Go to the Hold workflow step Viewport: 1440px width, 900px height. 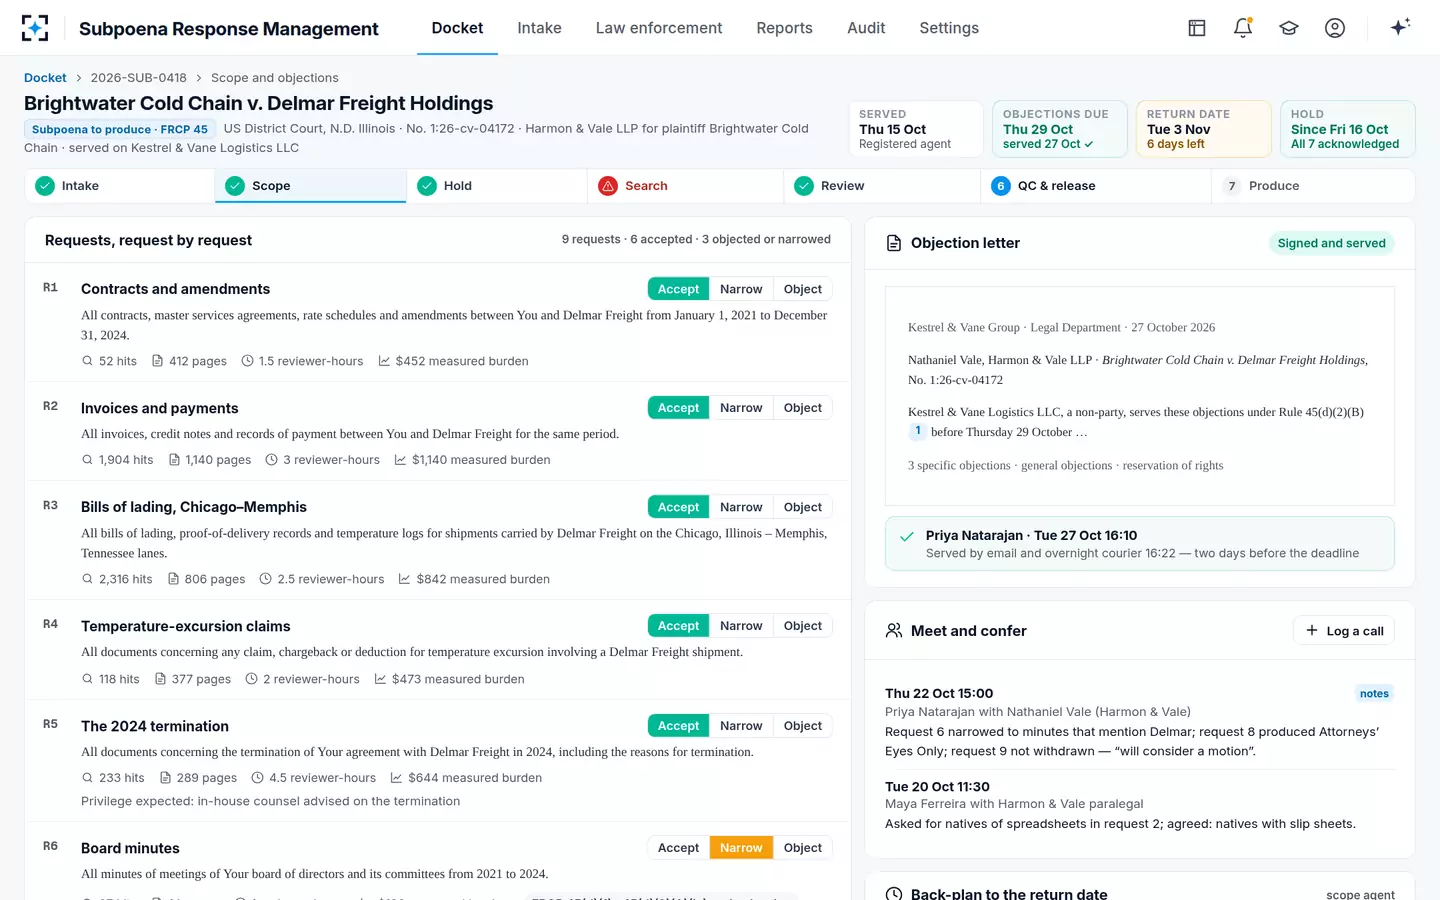[496, 186]
